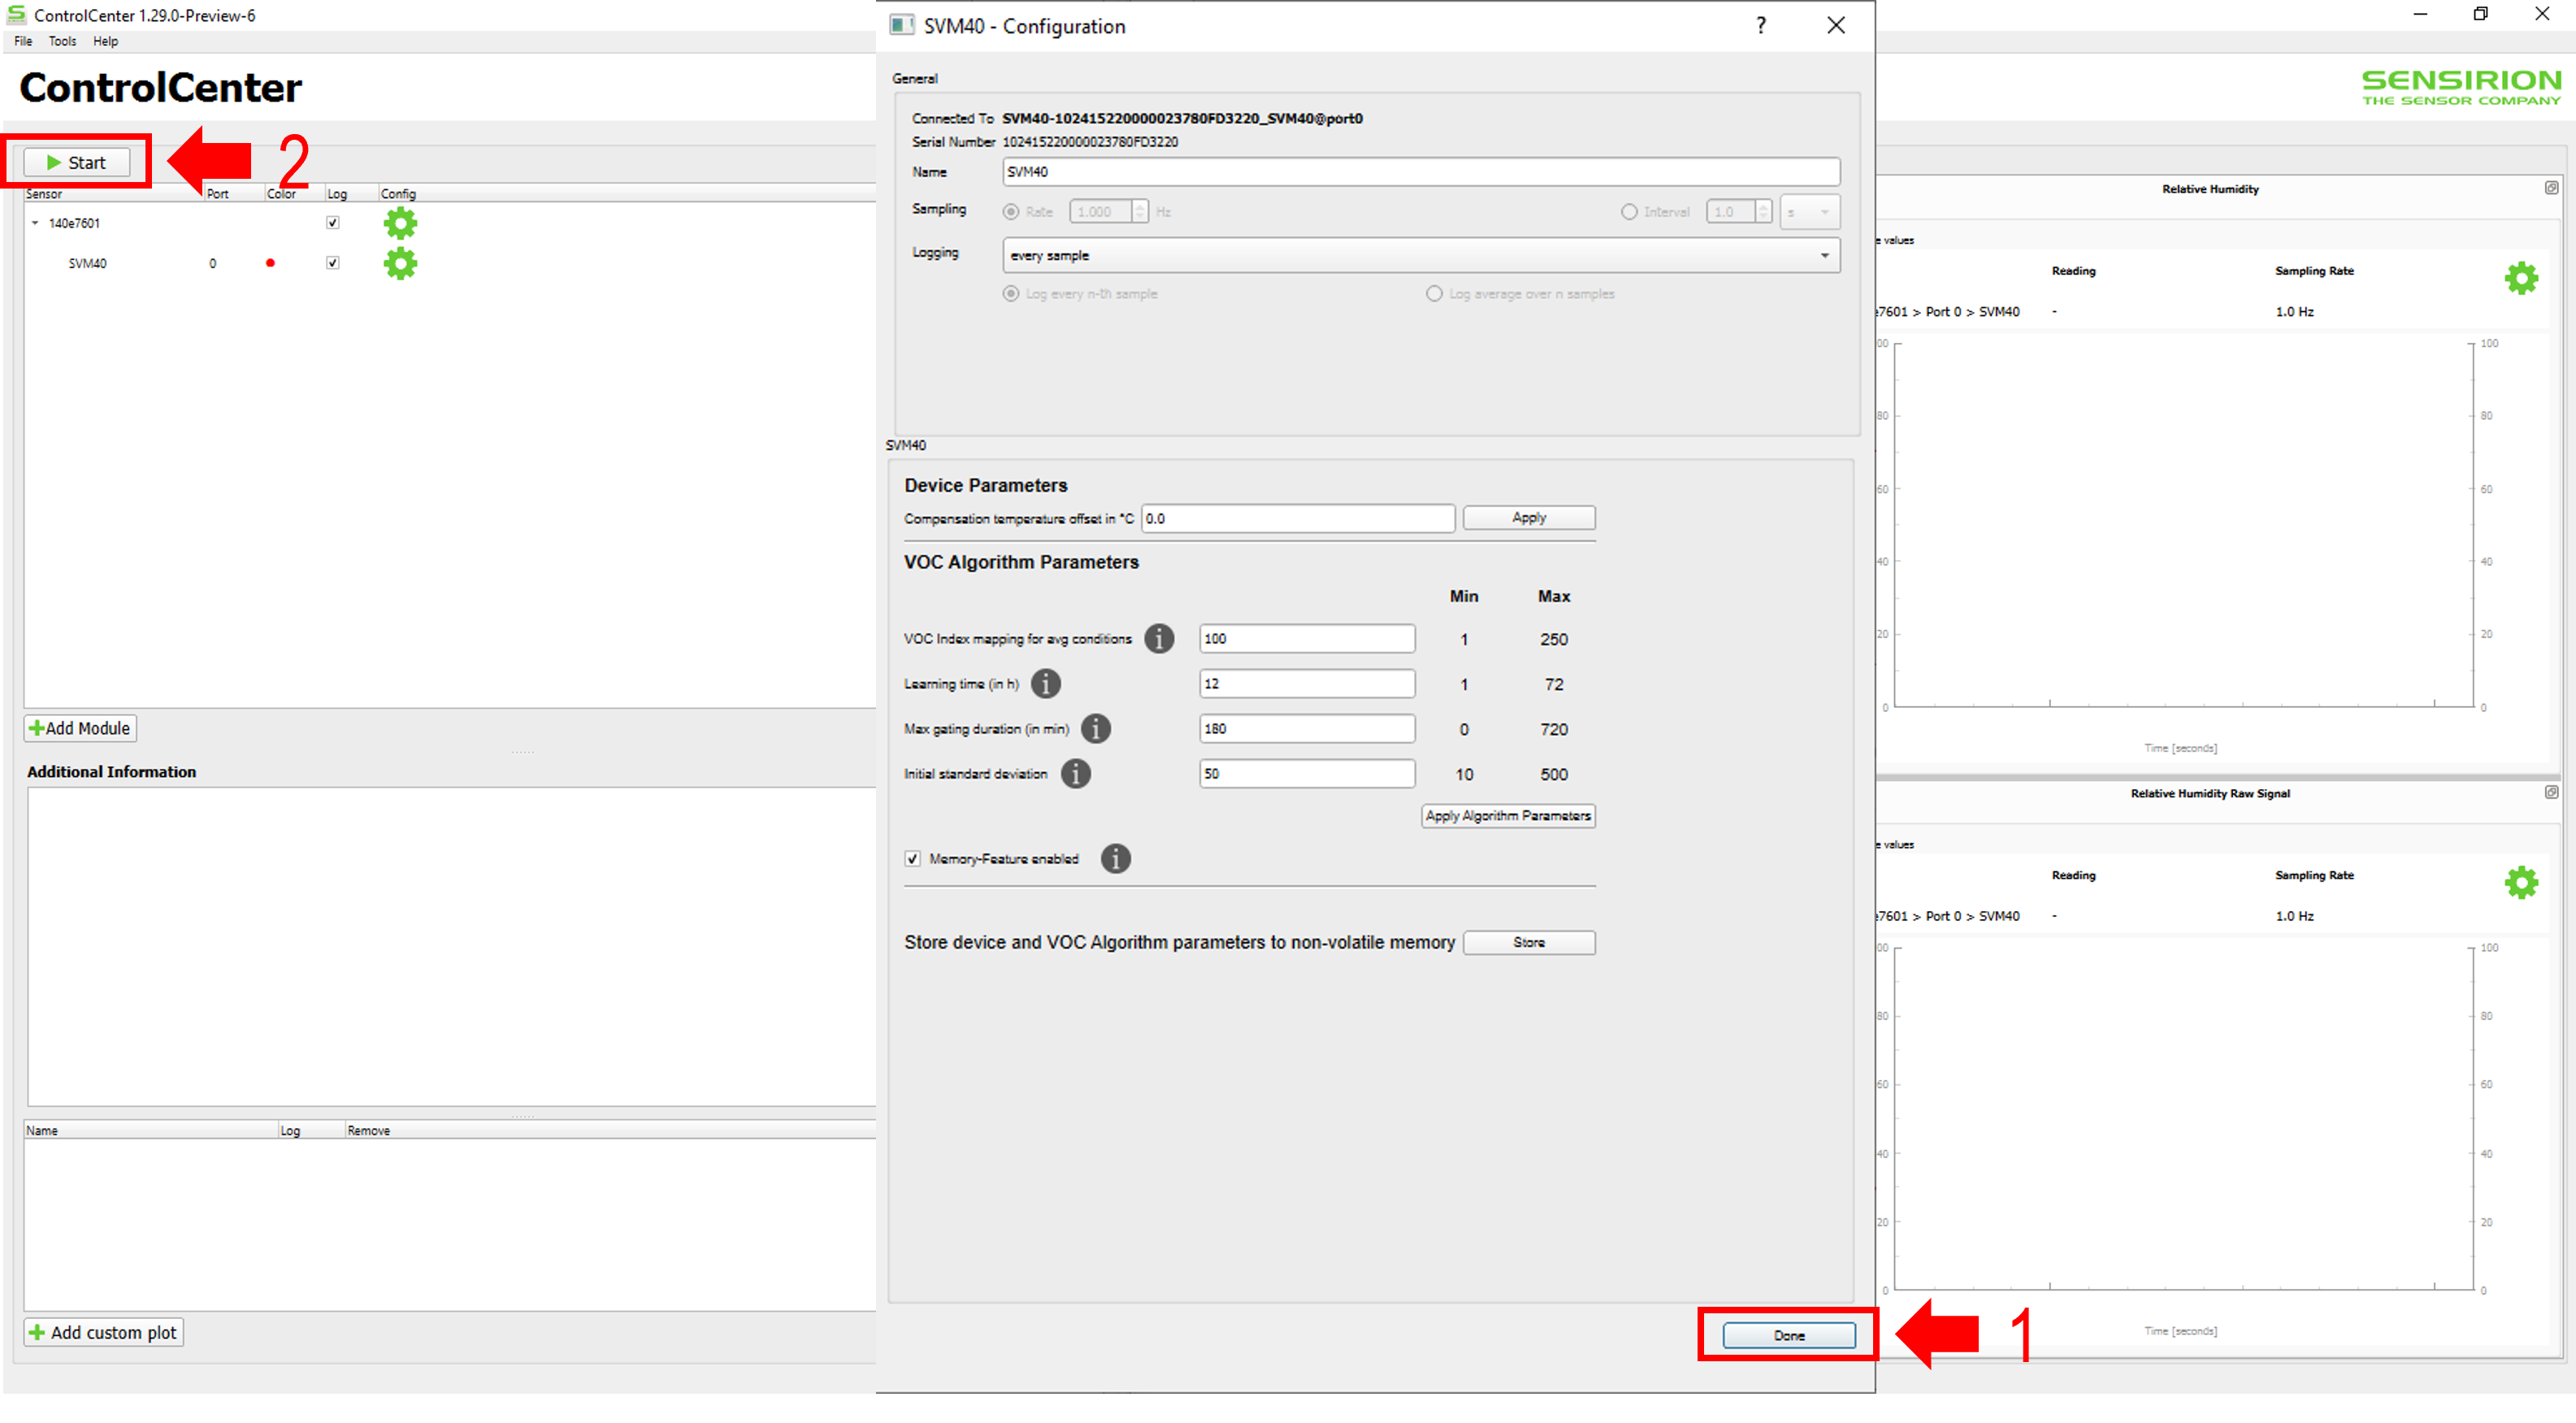Screen dimensions: 2576x1423
Task: Open config gear for SVM40 sensor row
Action: [x=400, y=263]
